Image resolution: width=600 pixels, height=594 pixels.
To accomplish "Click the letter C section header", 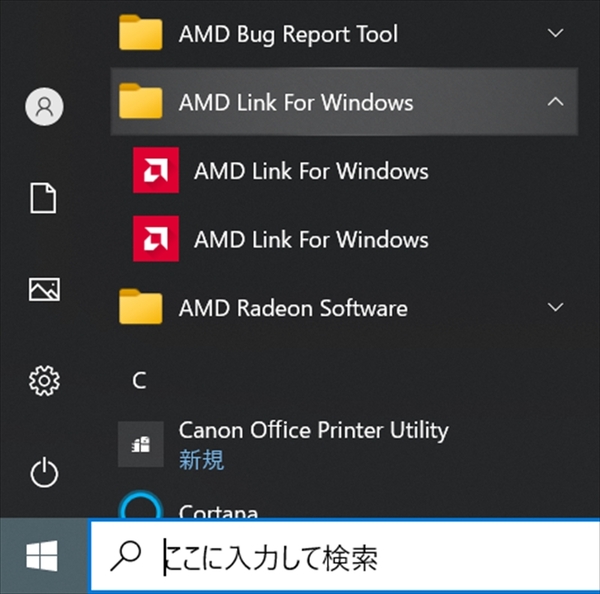I will pos(139,380).
